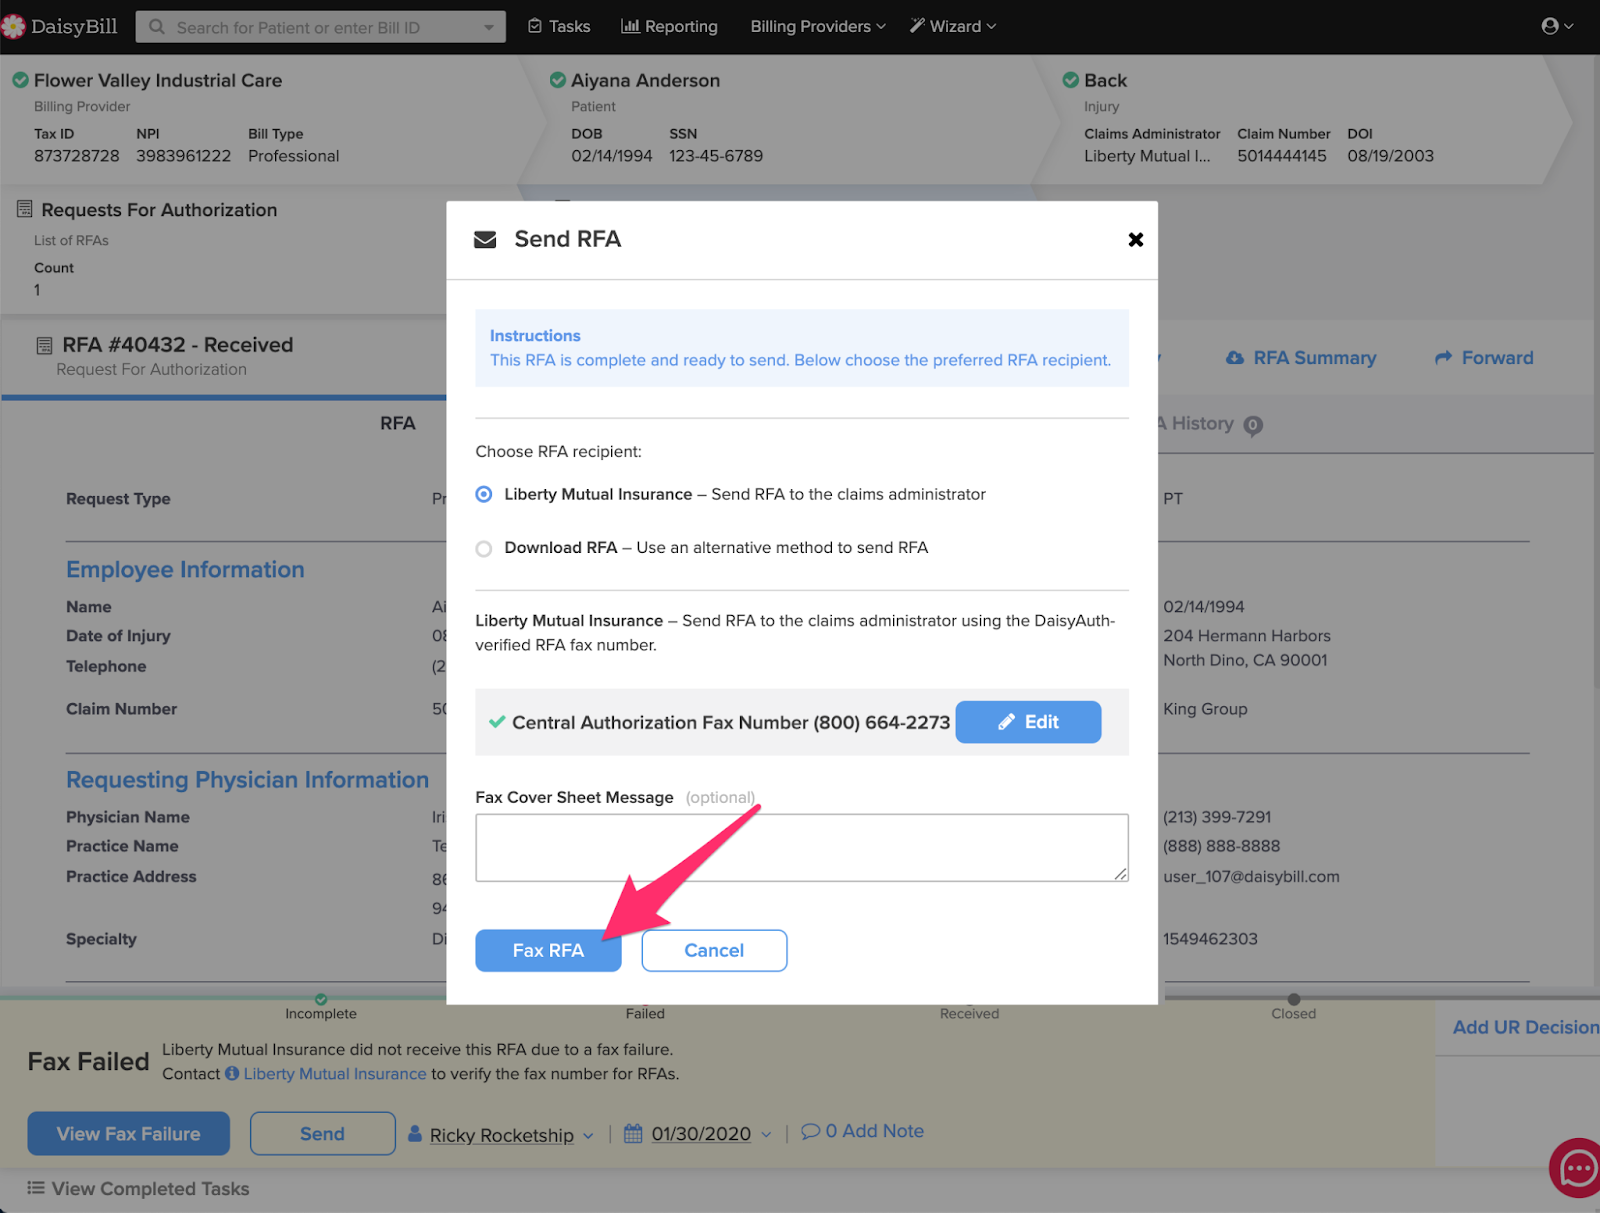The height and width of the screenshot is (1213, 1600).
Task: Open Flower Valley Industrial Care billing provider
Action: pos(158,81)
